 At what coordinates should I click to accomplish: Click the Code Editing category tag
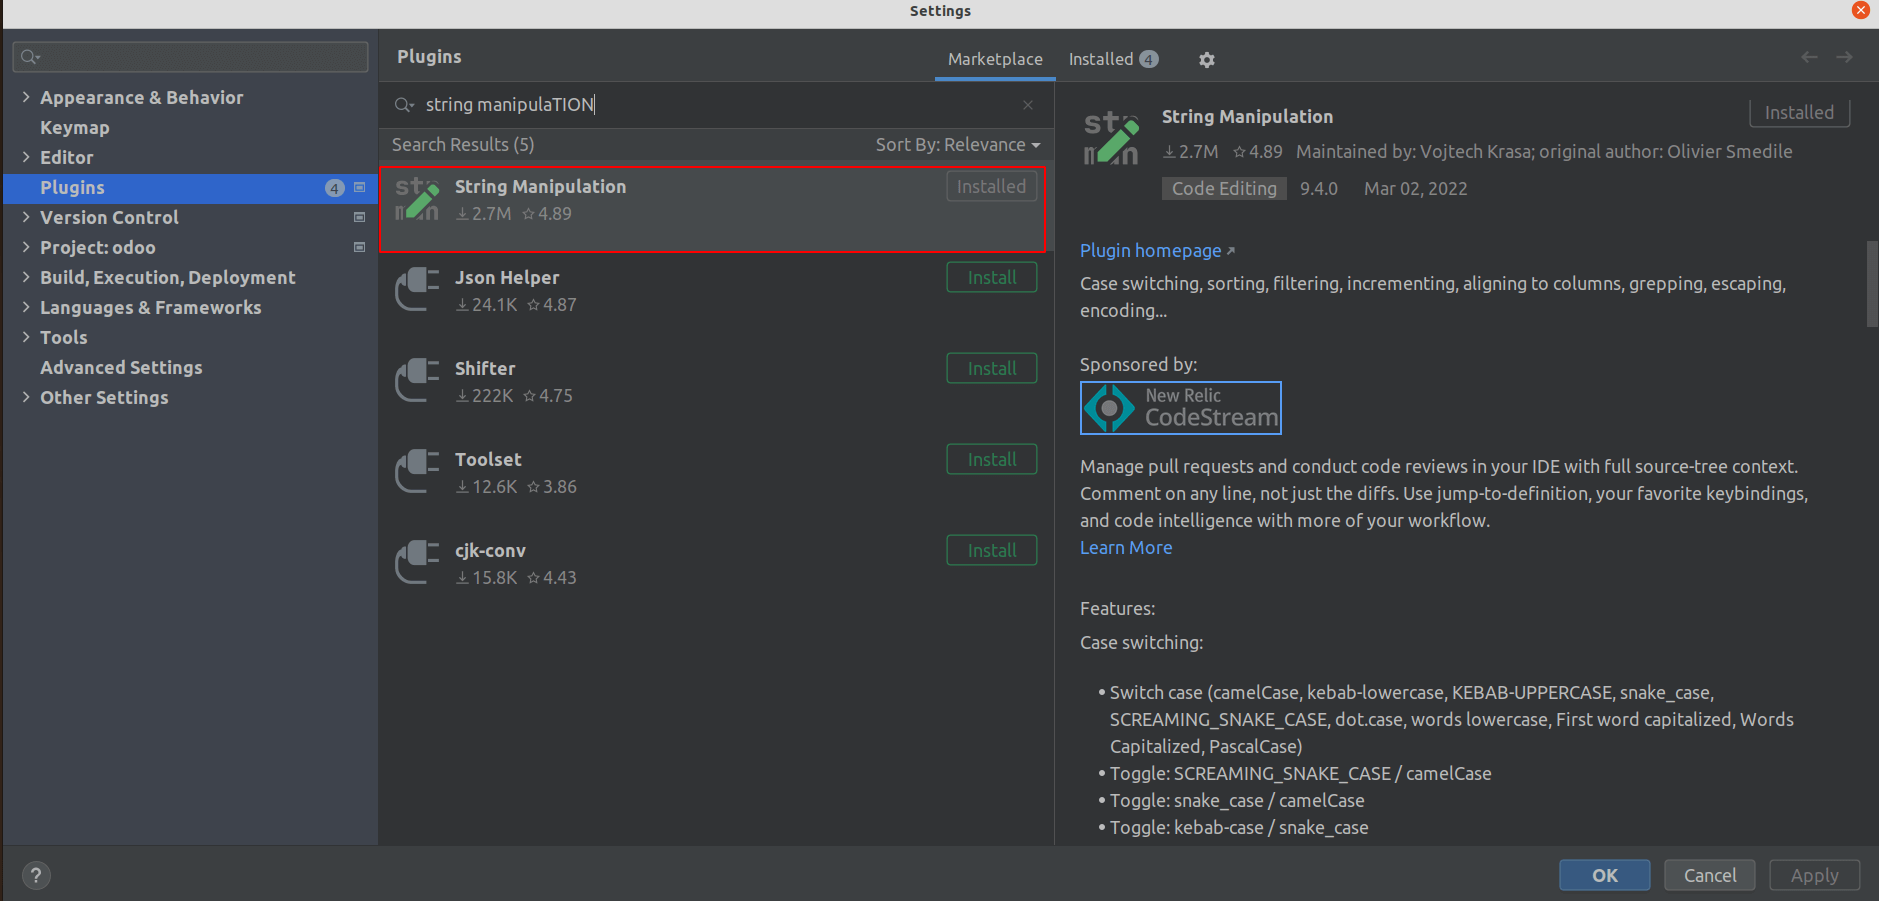pyautogui.click(x=1224, y=188)
